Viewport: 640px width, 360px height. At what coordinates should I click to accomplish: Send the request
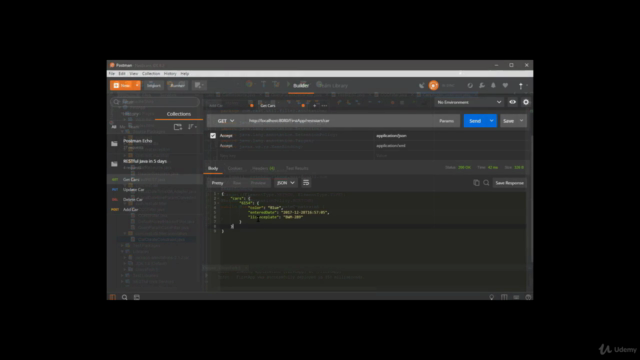point(475,121)
